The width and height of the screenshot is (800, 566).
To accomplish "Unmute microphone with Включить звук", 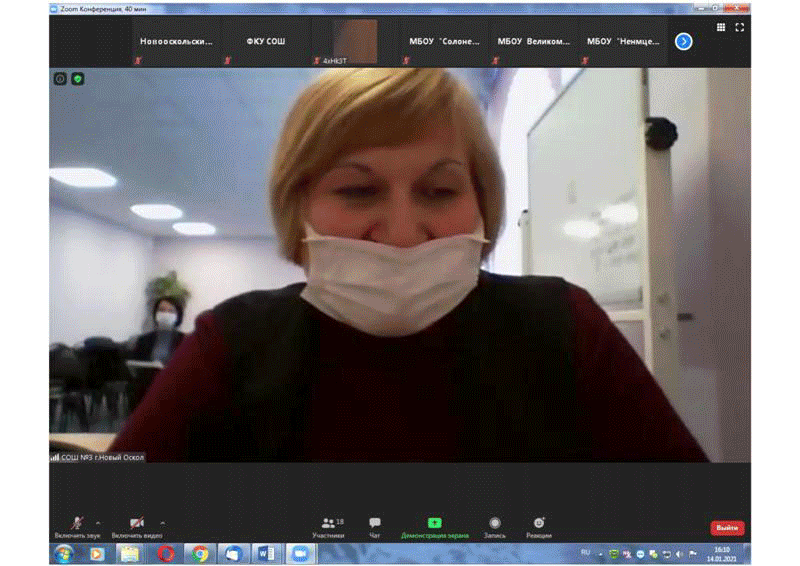I will point(77,526).
